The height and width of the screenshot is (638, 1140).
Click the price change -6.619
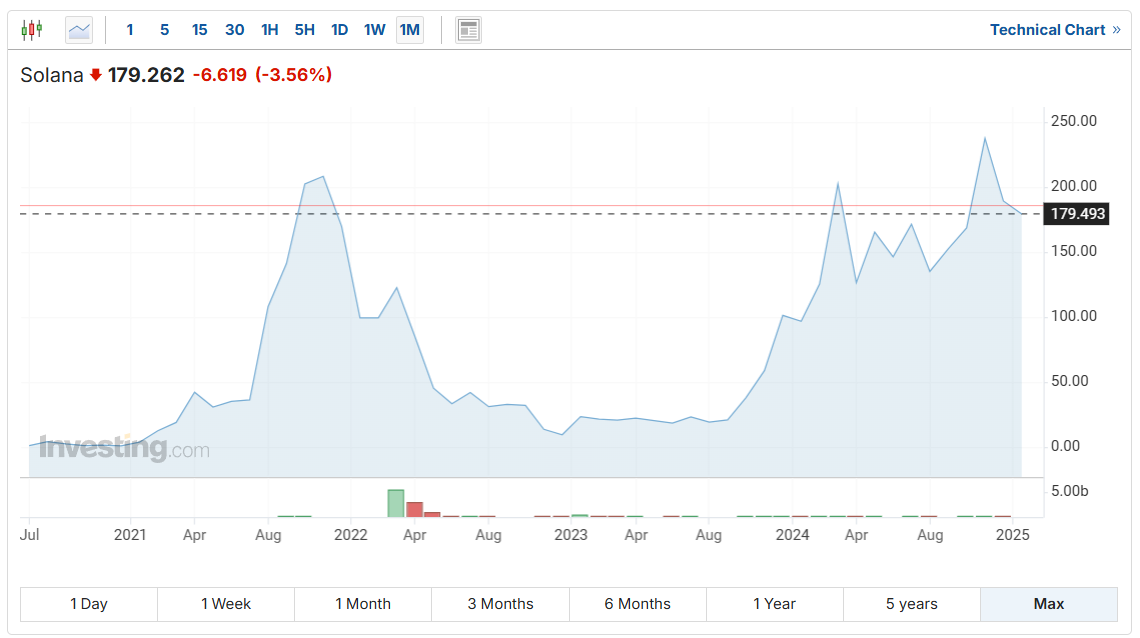pos(220,75)
